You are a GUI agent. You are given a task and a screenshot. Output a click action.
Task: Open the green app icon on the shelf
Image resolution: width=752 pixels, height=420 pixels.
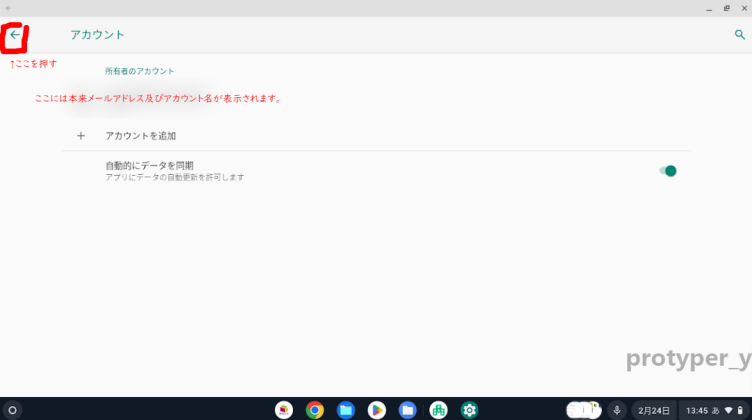coord(438,410)
